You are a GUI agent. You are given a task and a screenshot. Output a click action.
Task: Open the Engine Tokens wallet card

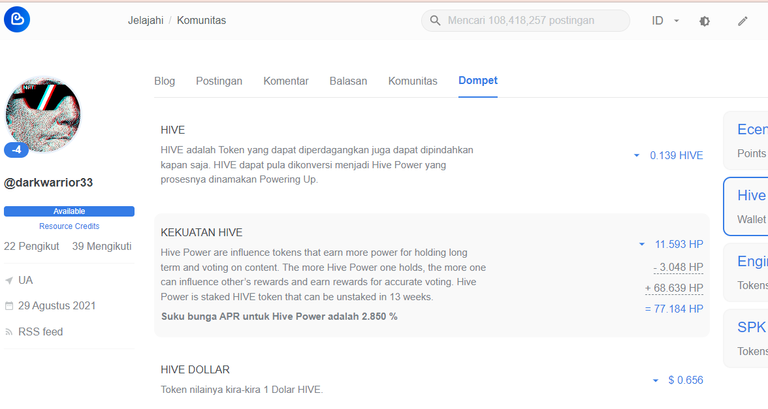(x=746, y=272)
